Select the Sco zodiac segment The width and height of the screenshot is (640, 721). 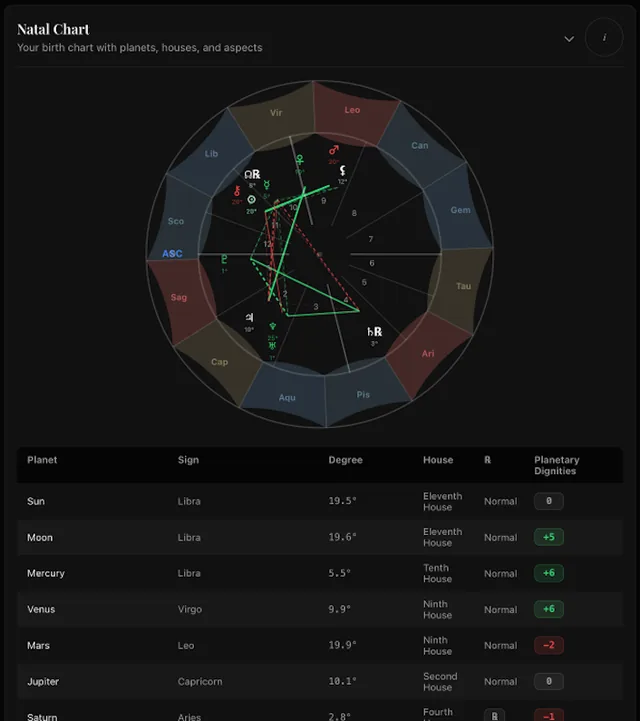coord(176,221)
